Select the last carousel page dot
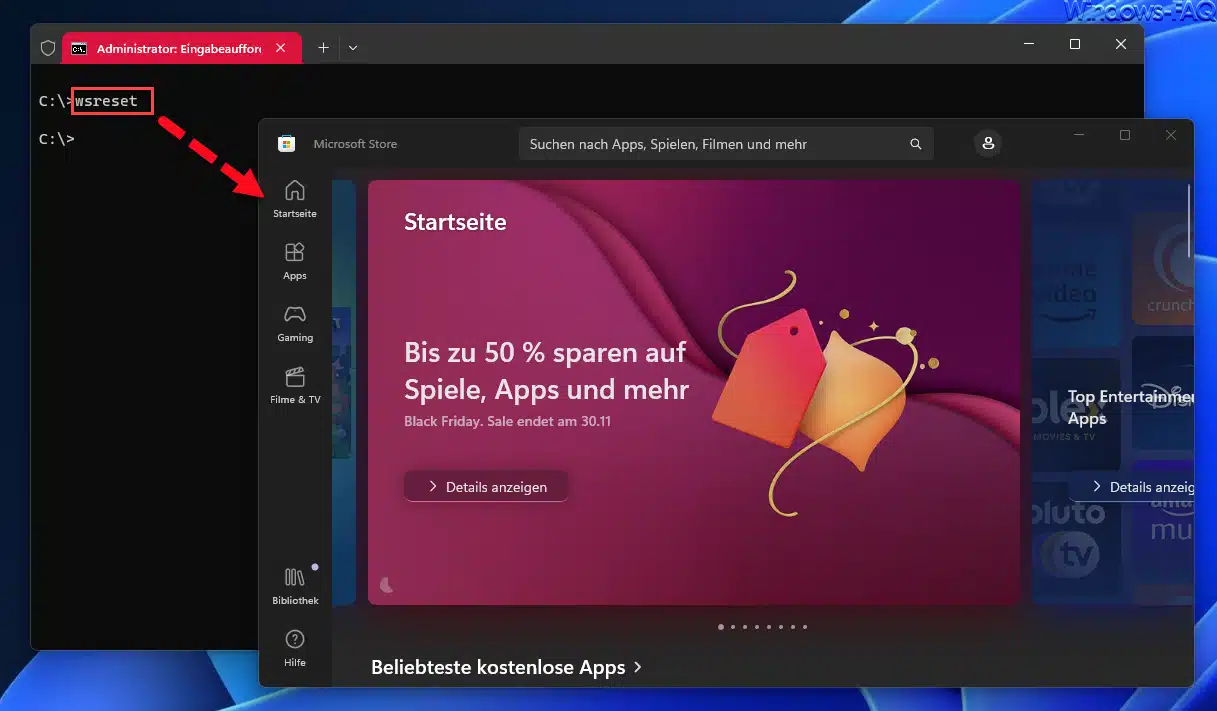This screenshot has width=1217, height=711. click(x=805, y=627)
